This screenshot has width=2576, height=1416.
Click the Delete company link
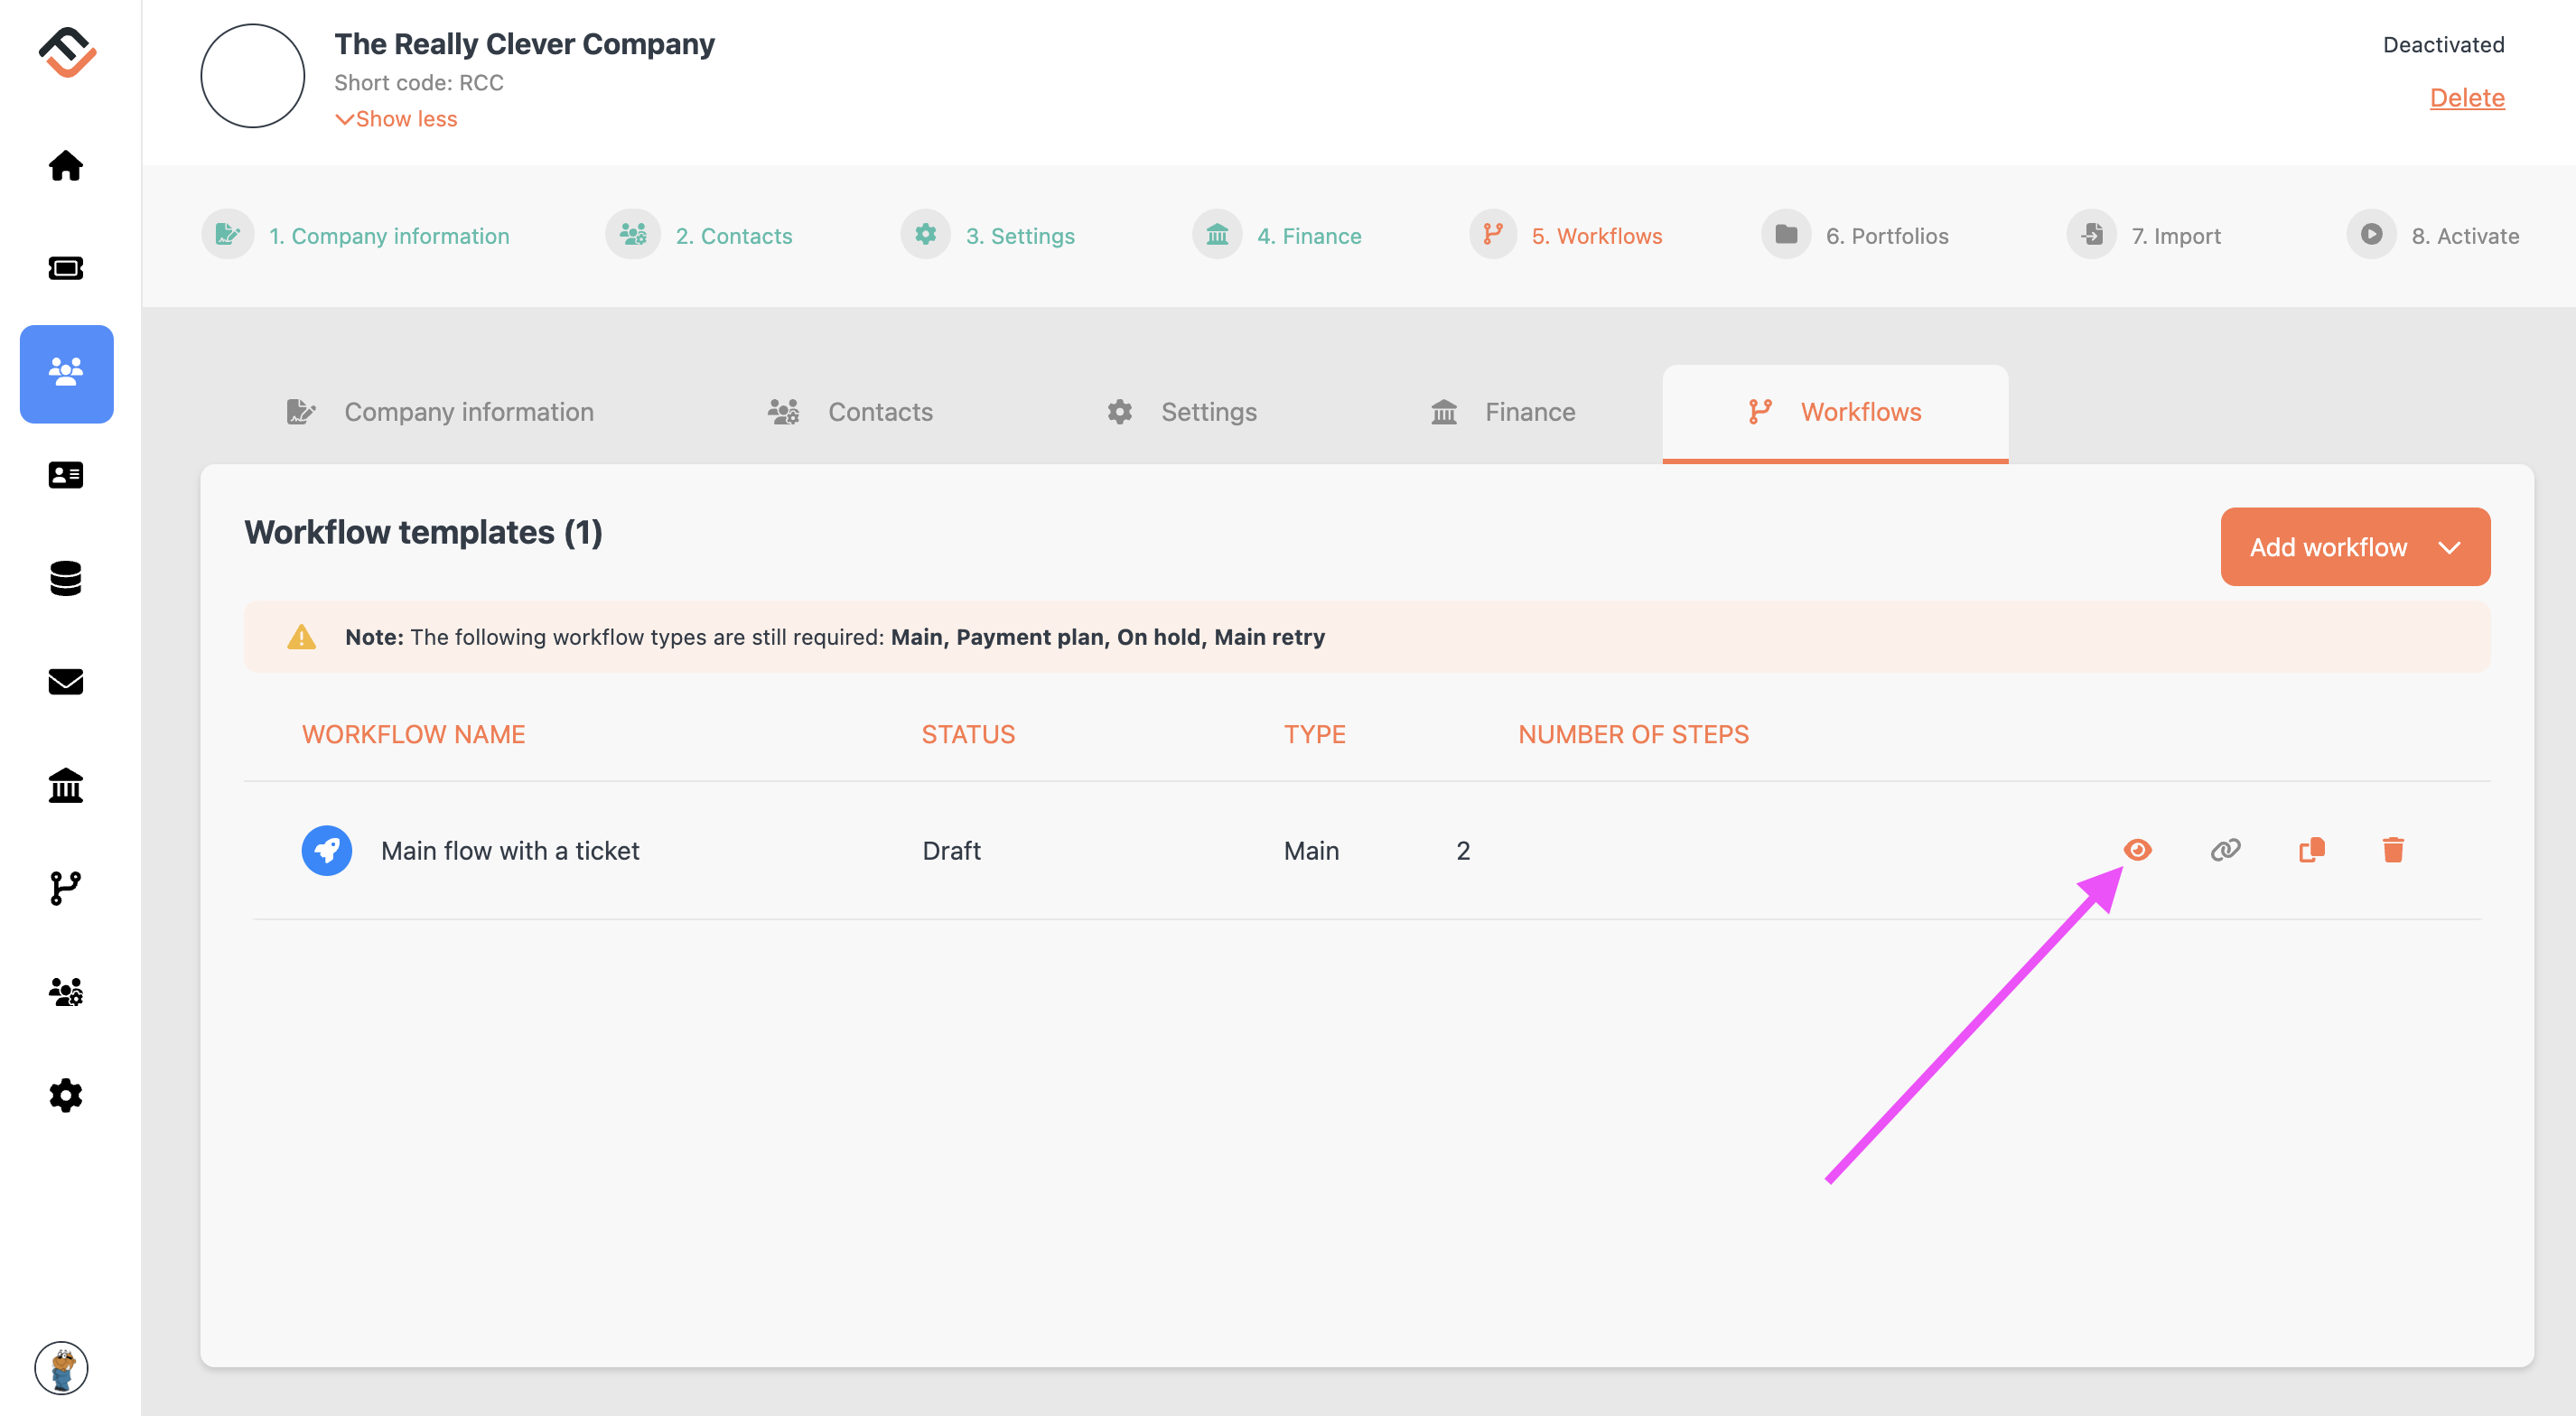coord(2467,98)
